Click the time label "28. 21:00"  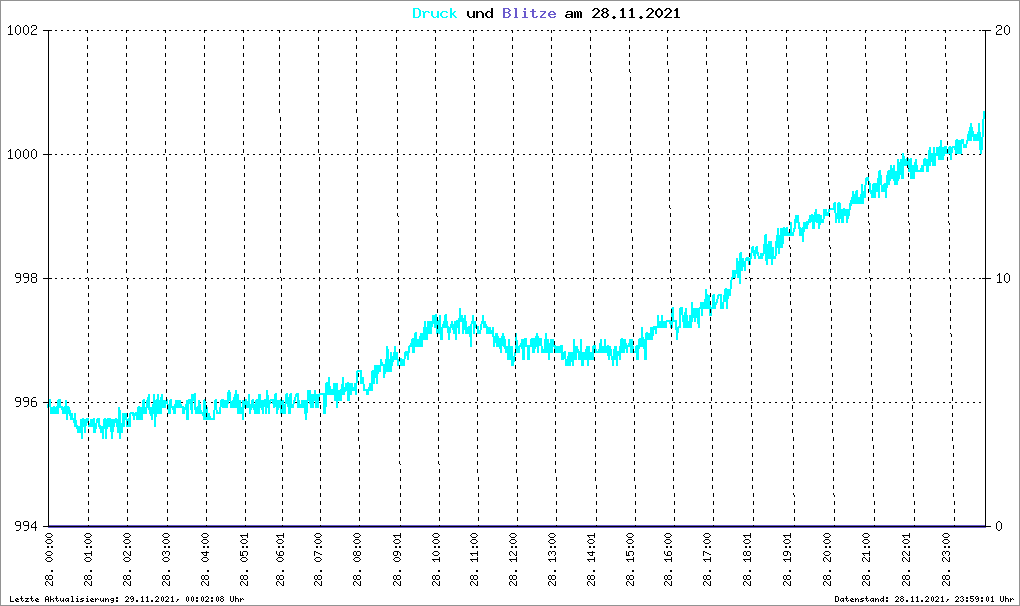coord(866,559)
